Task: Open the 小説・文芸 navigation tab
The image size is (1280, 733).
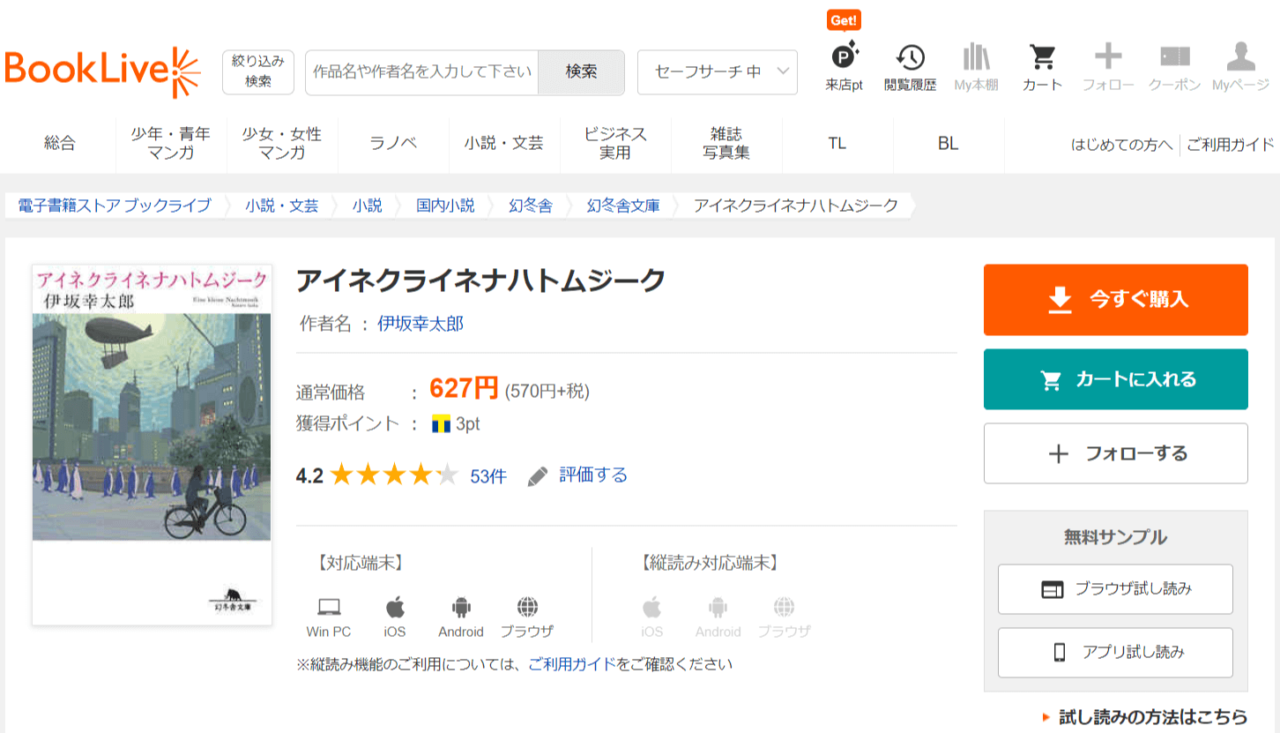Action: tap(504, 143)
